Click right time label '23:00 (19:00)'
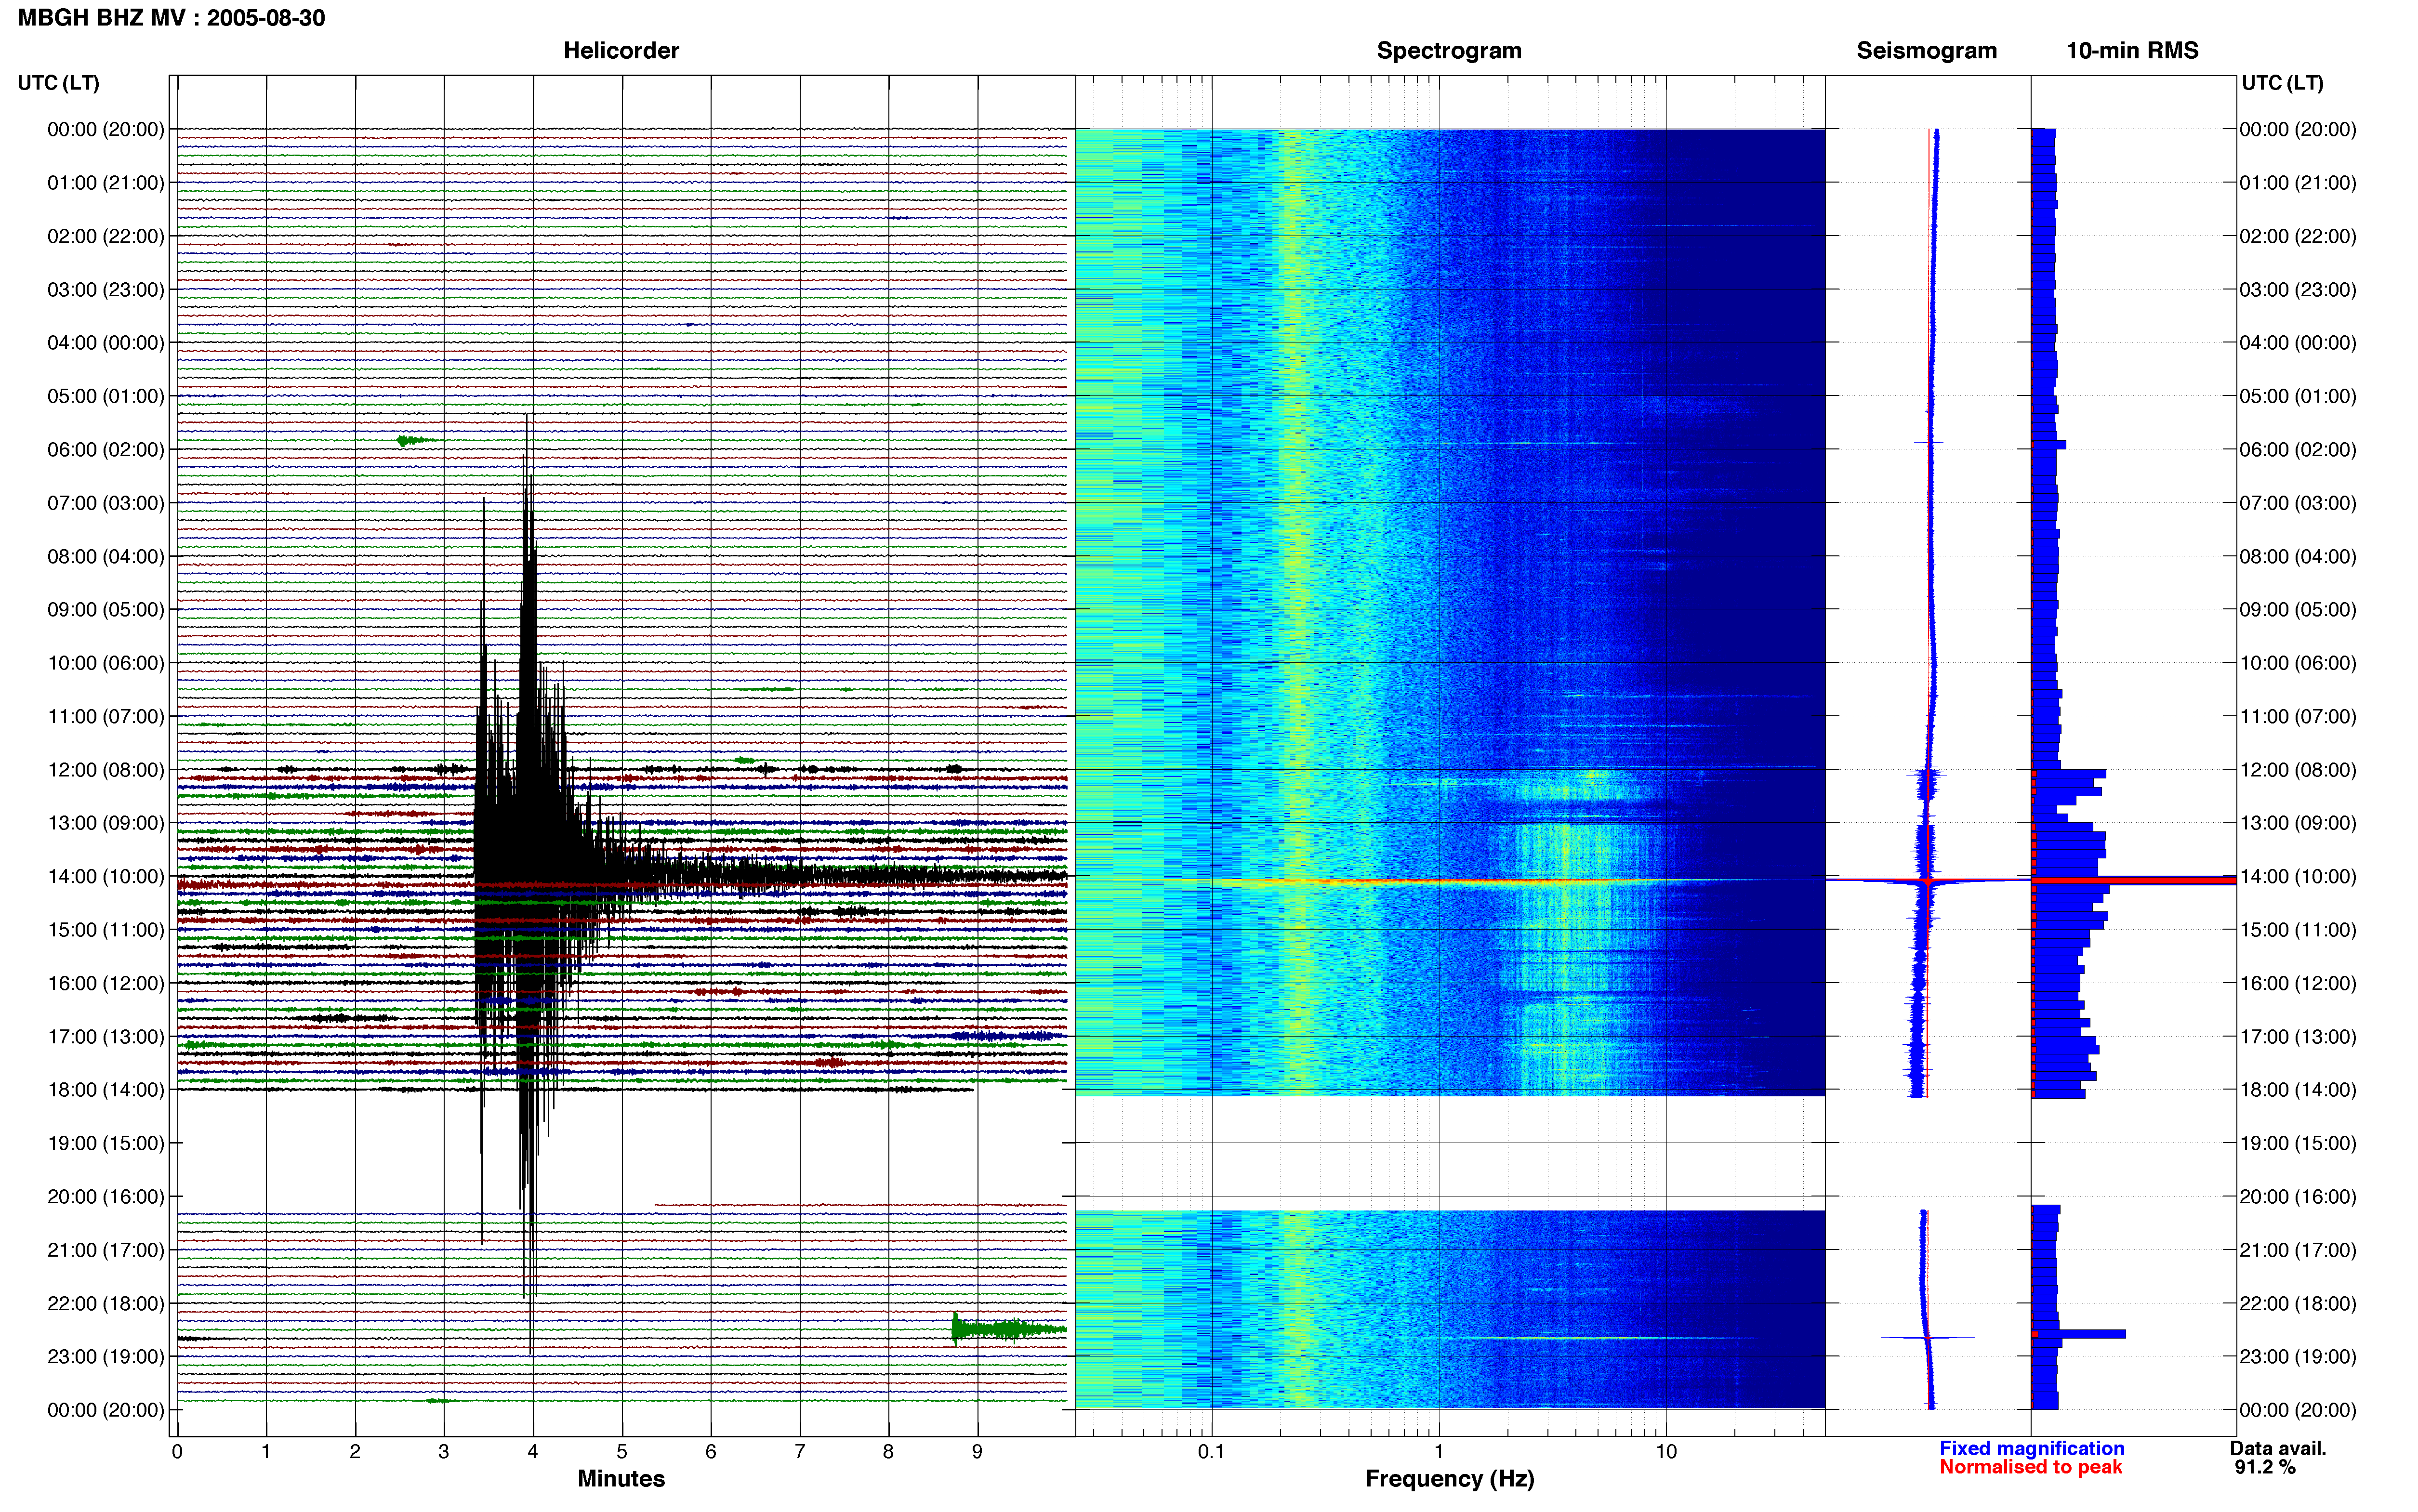The width and height of the screenshot is (2418, 1512). (x=2298, y=1356)
